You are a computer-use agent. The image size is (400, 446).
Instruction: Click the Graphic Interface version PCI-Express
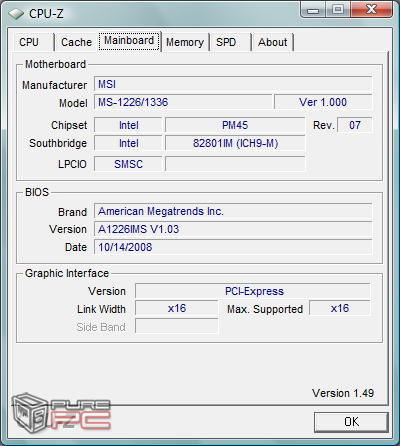click(x=253, y=291)
